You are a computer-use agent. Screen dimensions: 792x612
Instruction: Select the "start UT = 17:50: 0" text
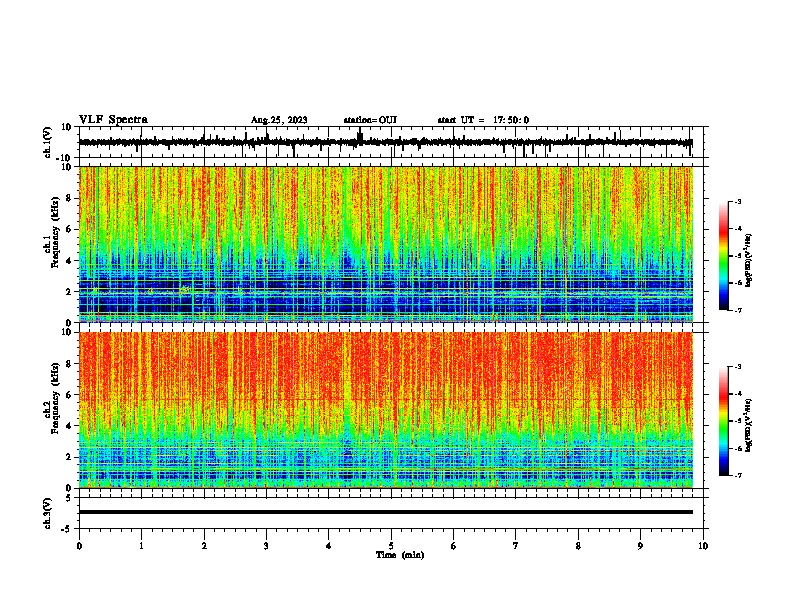pyautogui.click(x=483, y=120)
